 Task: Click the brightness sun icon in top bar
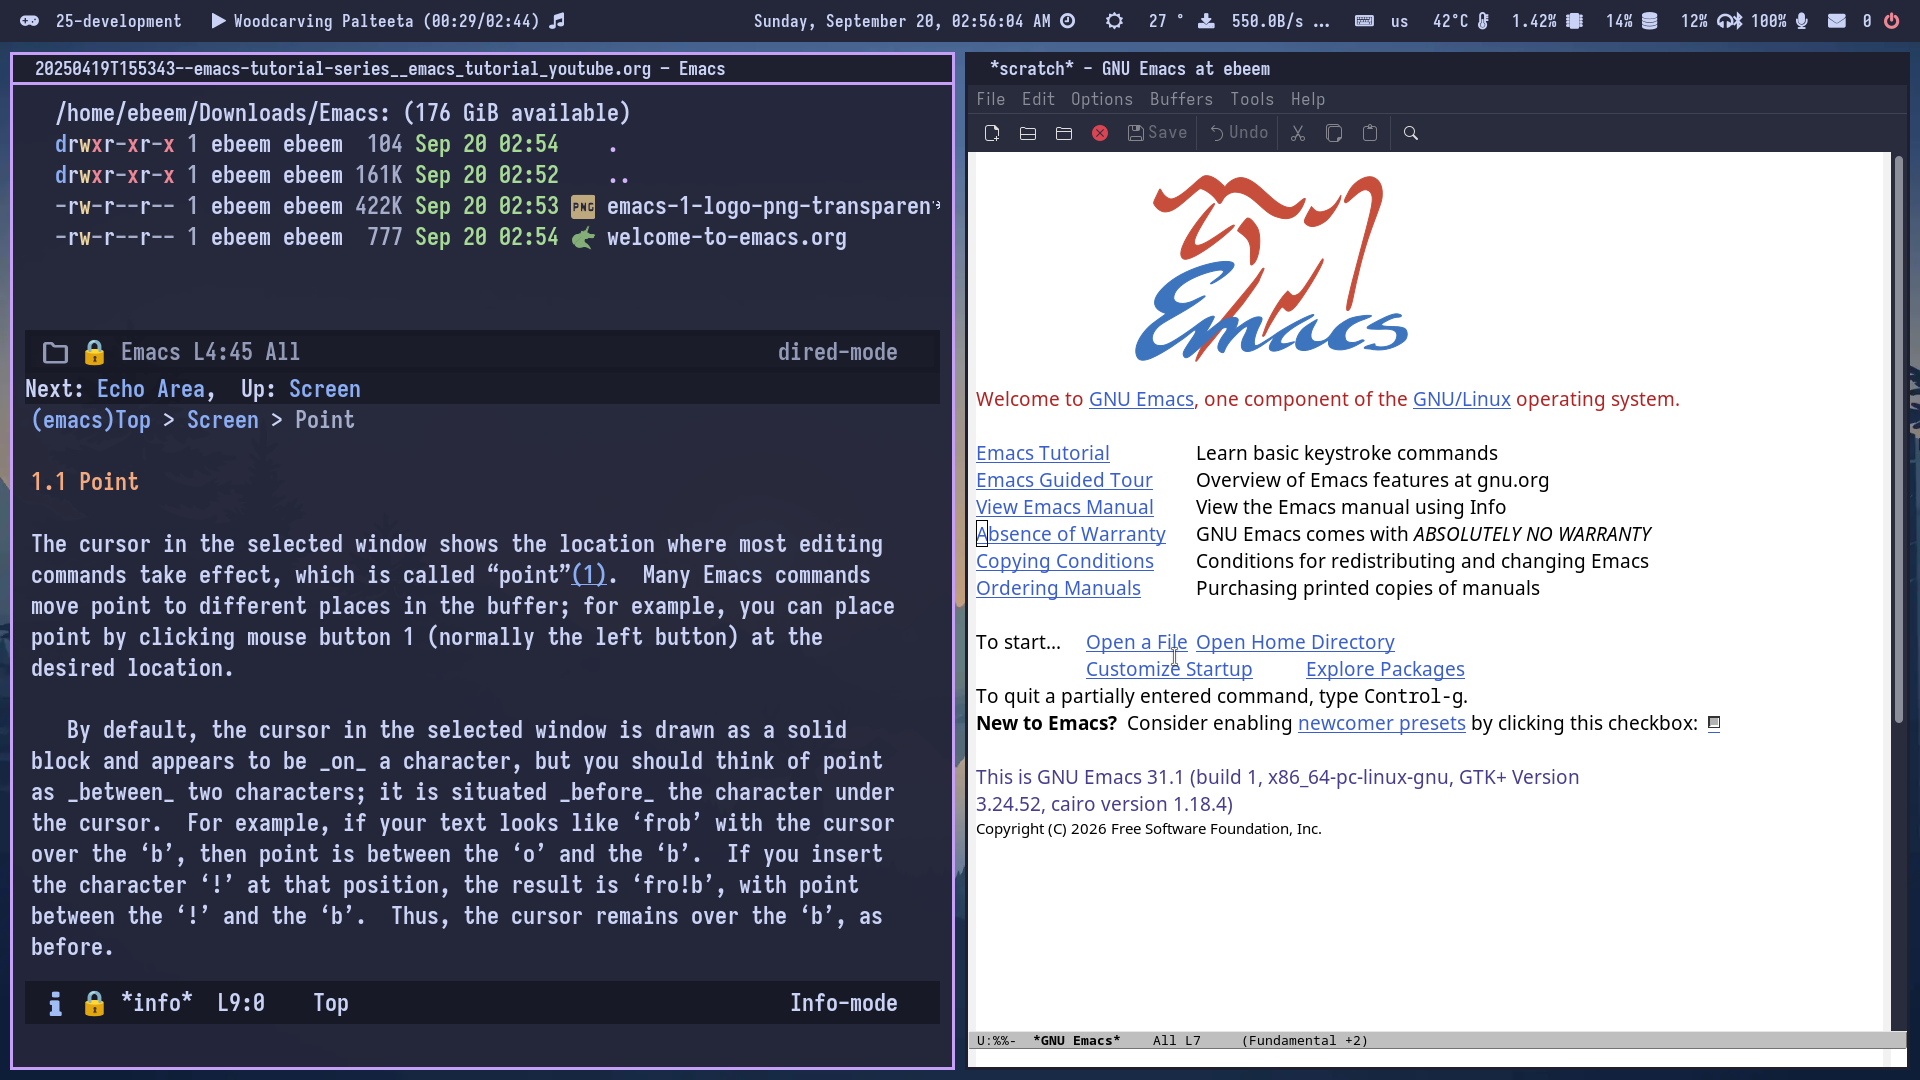tap(1114, 21)
